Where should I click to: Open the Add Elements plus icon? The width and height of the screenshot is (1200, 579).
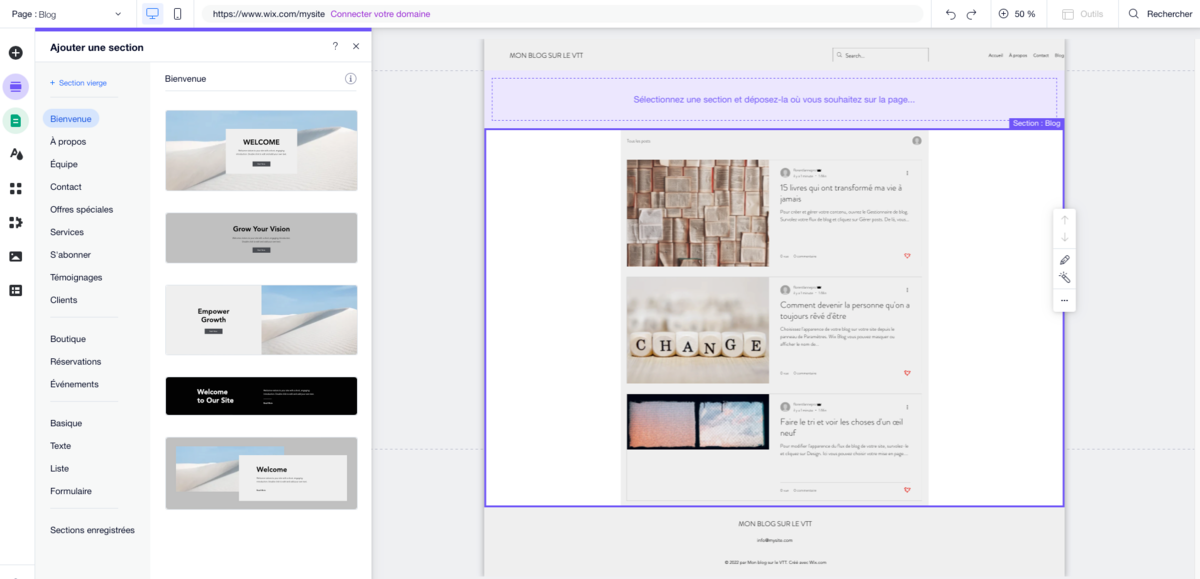tap(15, 53)
